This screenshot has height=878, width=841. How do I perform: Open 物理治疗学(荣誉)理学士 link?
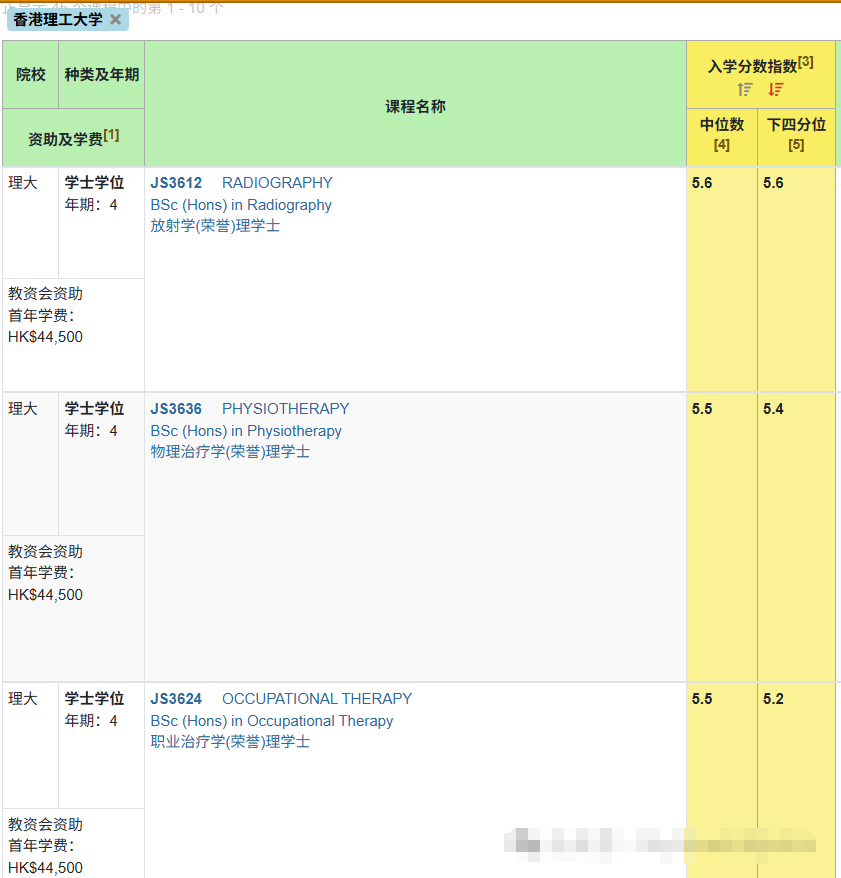[x=230, y=452]
